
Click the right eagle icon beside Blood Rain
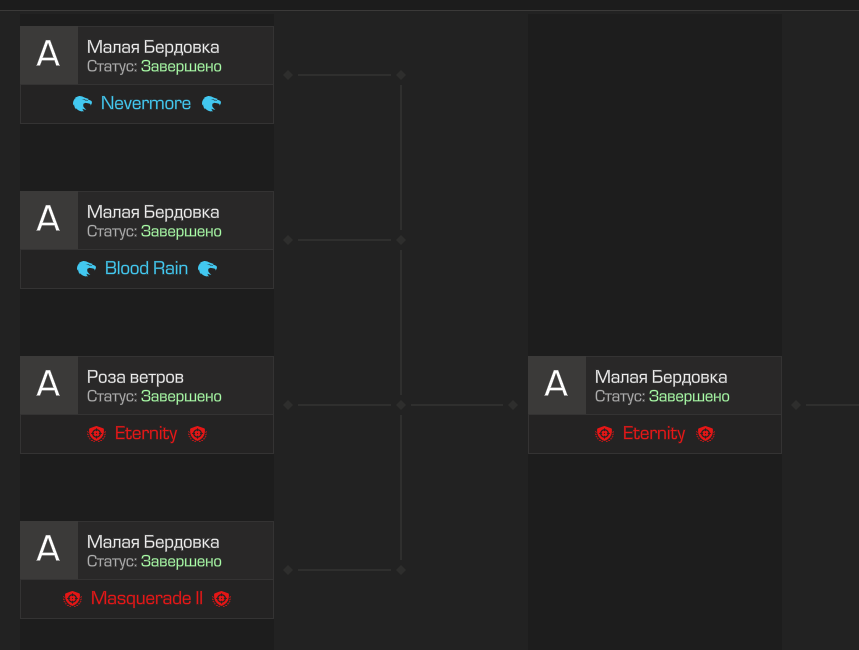point(207,268)
